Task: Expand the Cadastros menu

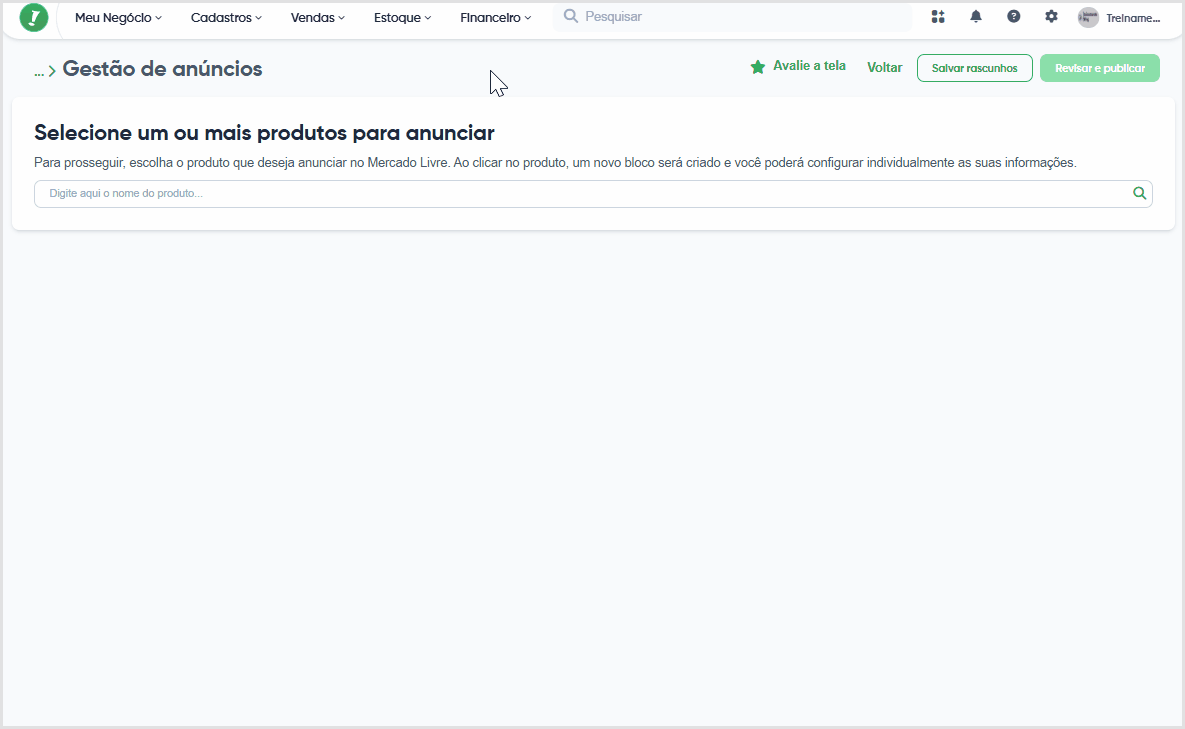Action: [226, 17]
